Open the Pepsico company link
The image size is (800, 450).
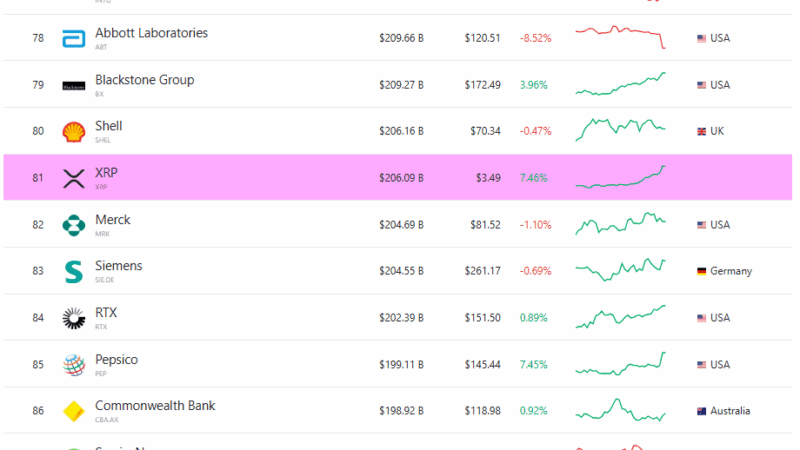coord(116,360)
